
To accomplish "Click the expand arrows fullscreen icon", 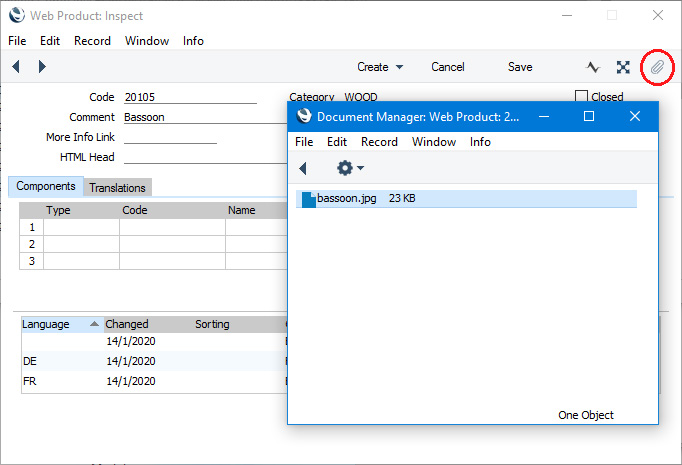I will [623, 67].
